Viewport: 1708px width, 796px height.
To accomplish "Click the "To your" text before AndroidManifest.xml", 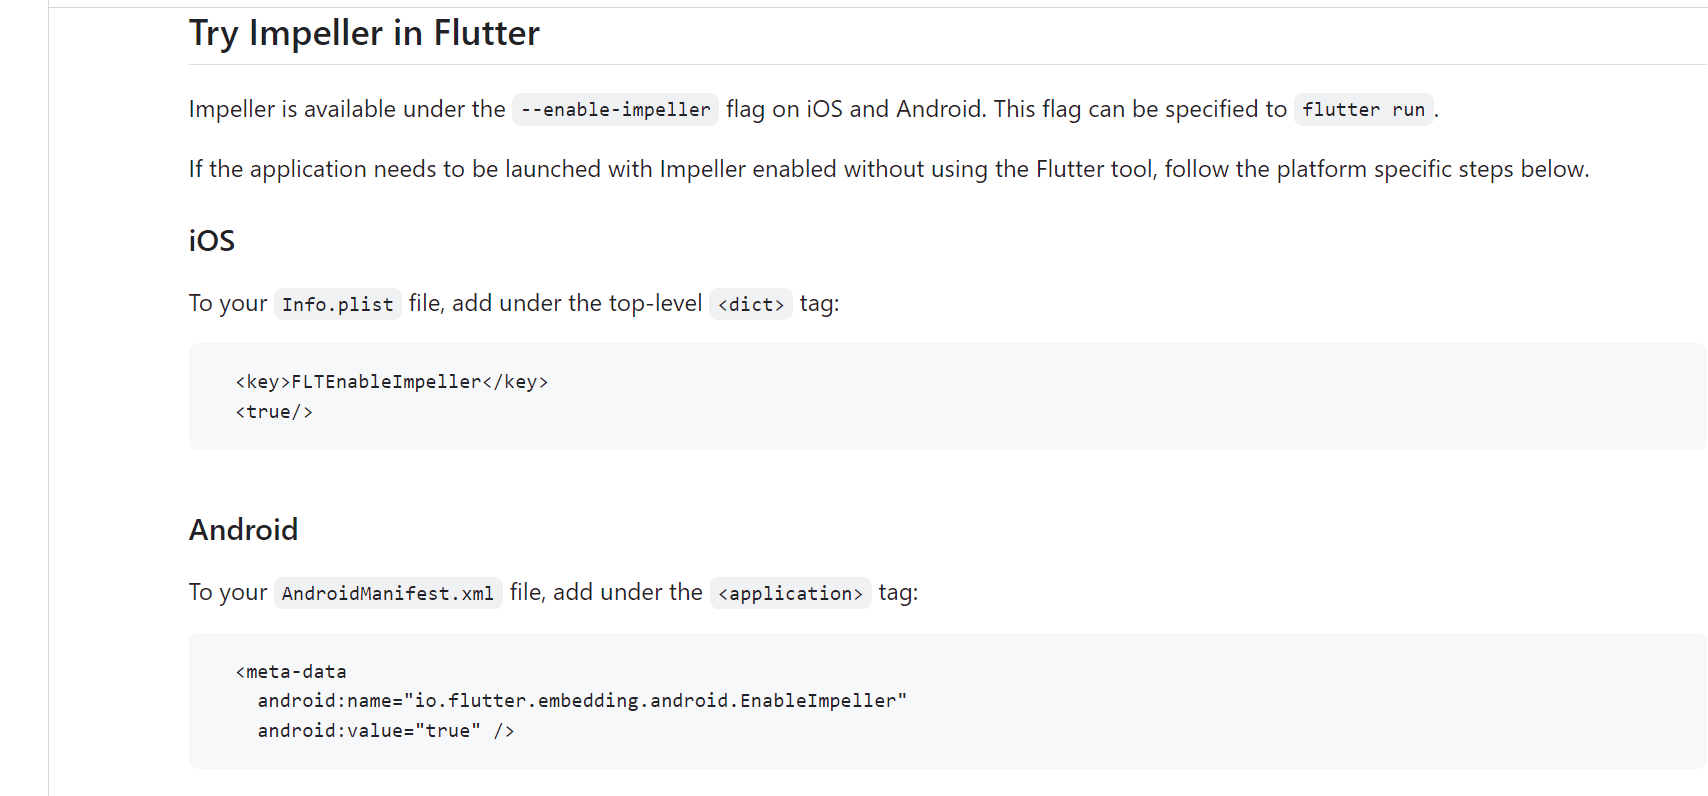I will pos(228,593).
